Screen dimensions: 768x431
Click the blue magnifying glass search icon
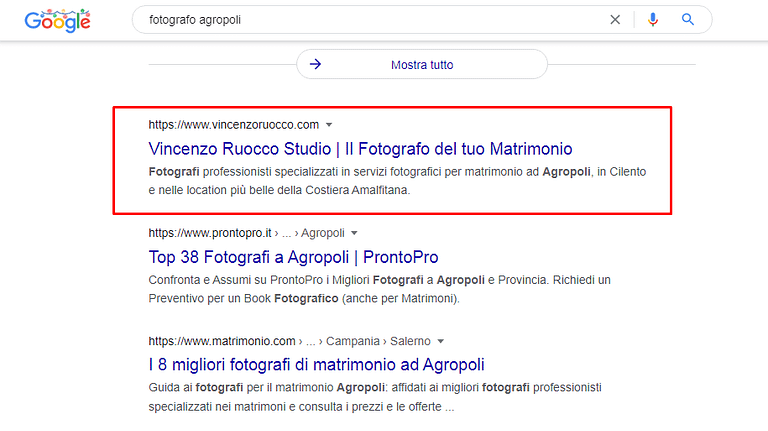[688, 20]
